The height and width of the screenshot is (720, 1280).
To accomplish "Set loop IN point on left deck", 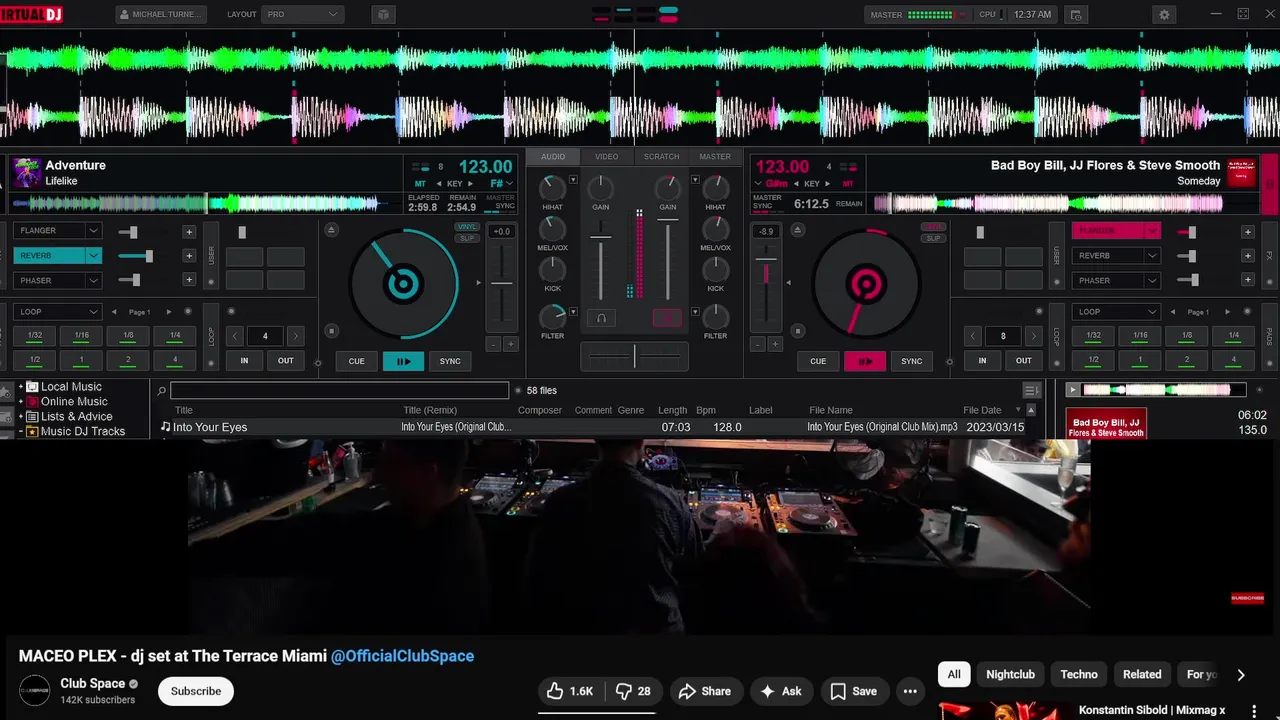I will pos(244,361).
